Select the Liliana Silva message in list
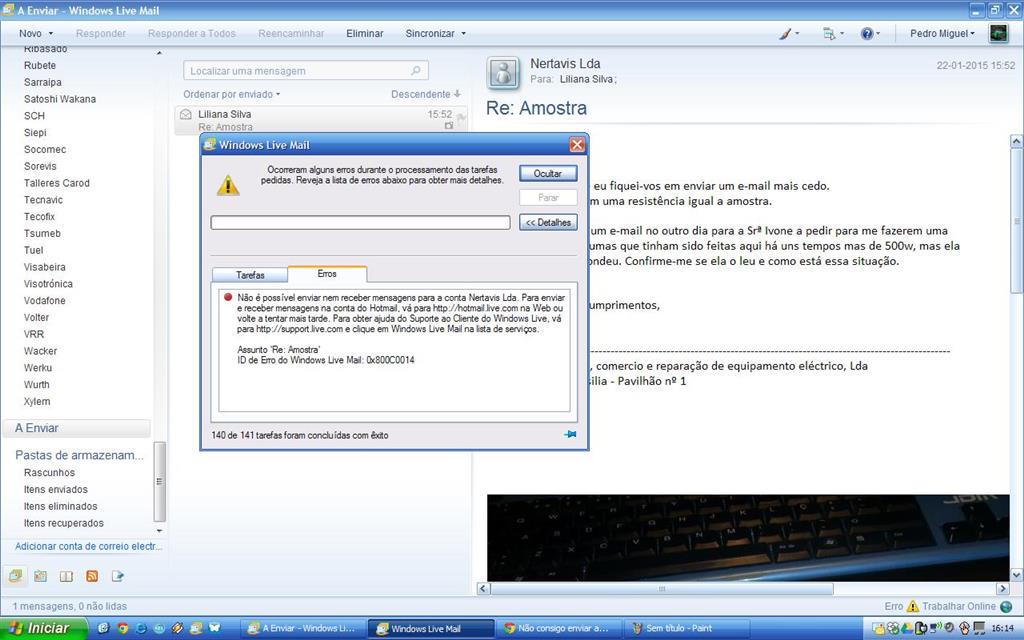The width and height of the screenshot is (1024, 640). coord(321,120)
